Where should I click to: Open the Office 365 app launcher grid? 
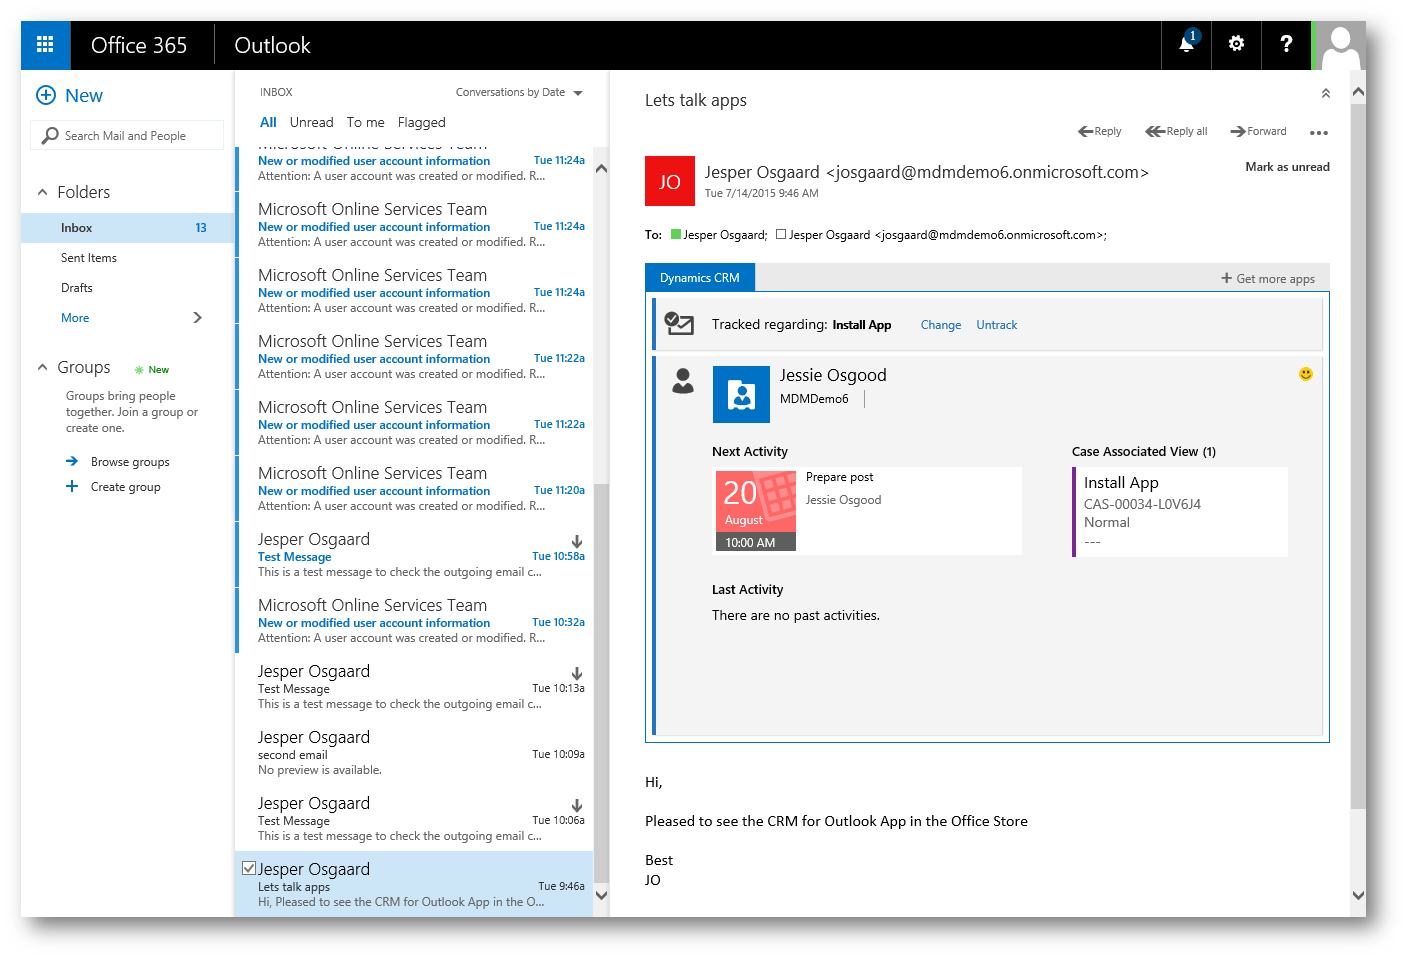click(45, 44)
